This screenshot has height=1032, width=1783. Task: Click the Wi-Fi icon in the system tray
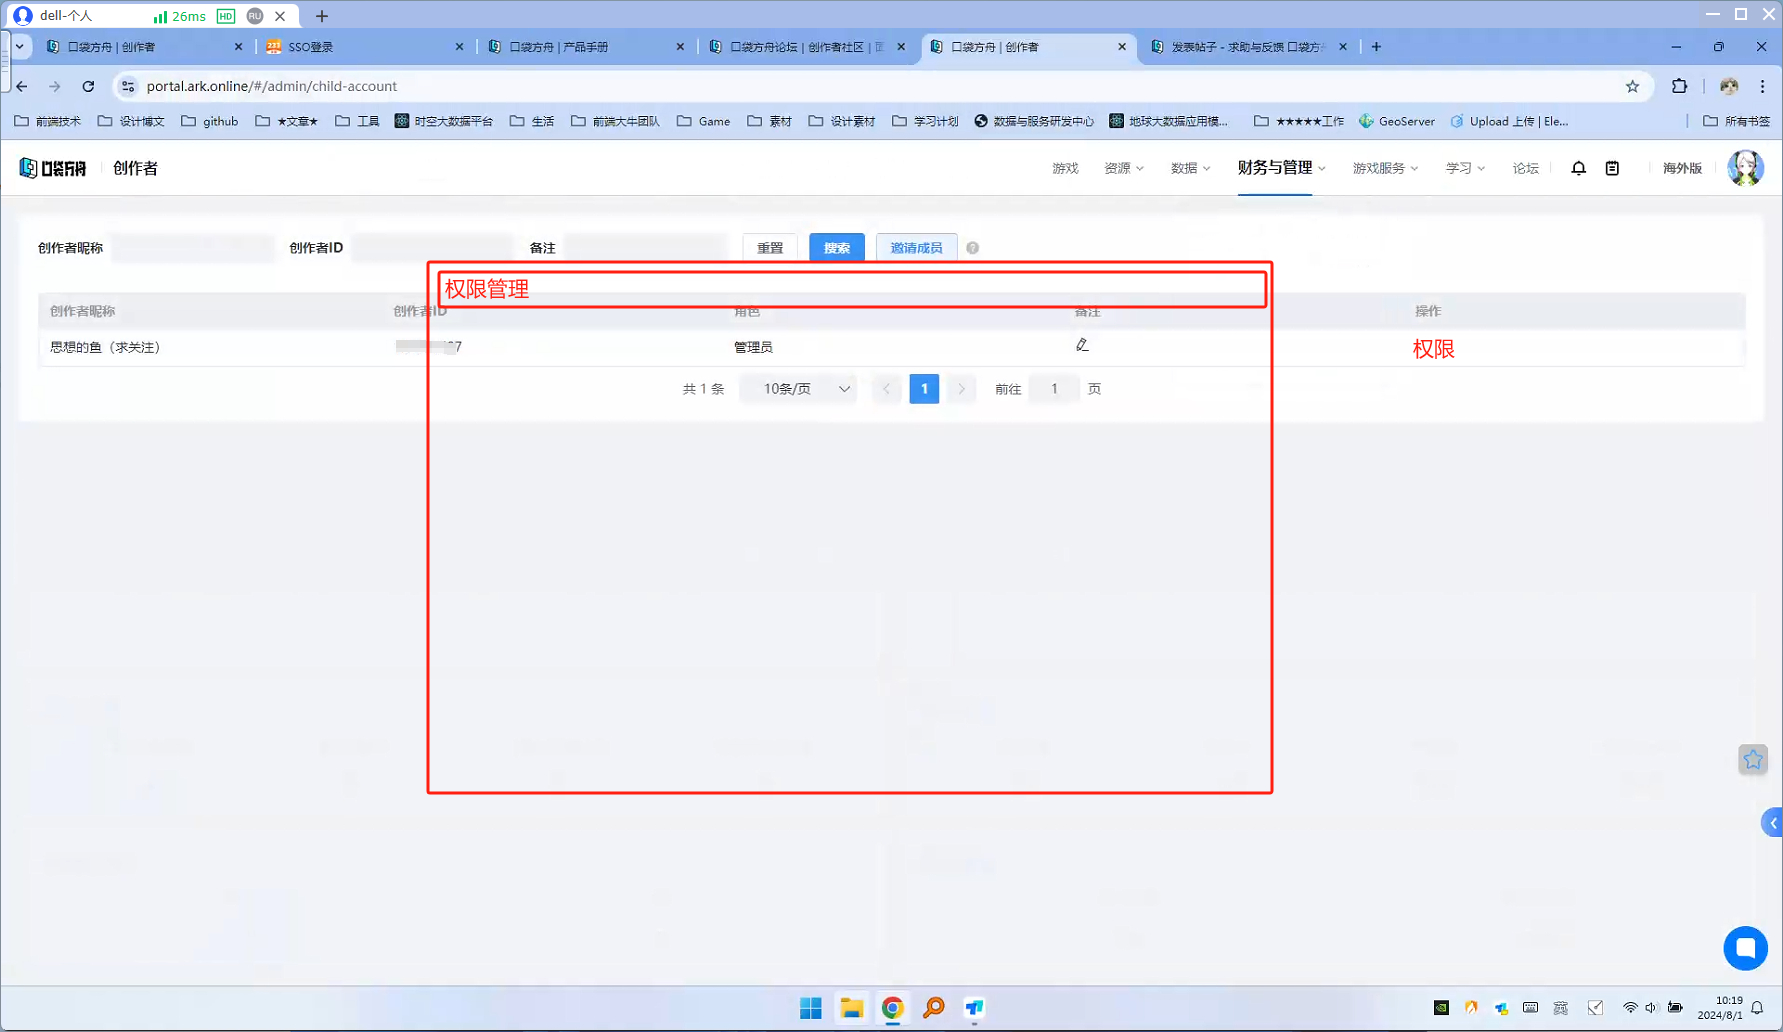(x=1630, y=1008)
